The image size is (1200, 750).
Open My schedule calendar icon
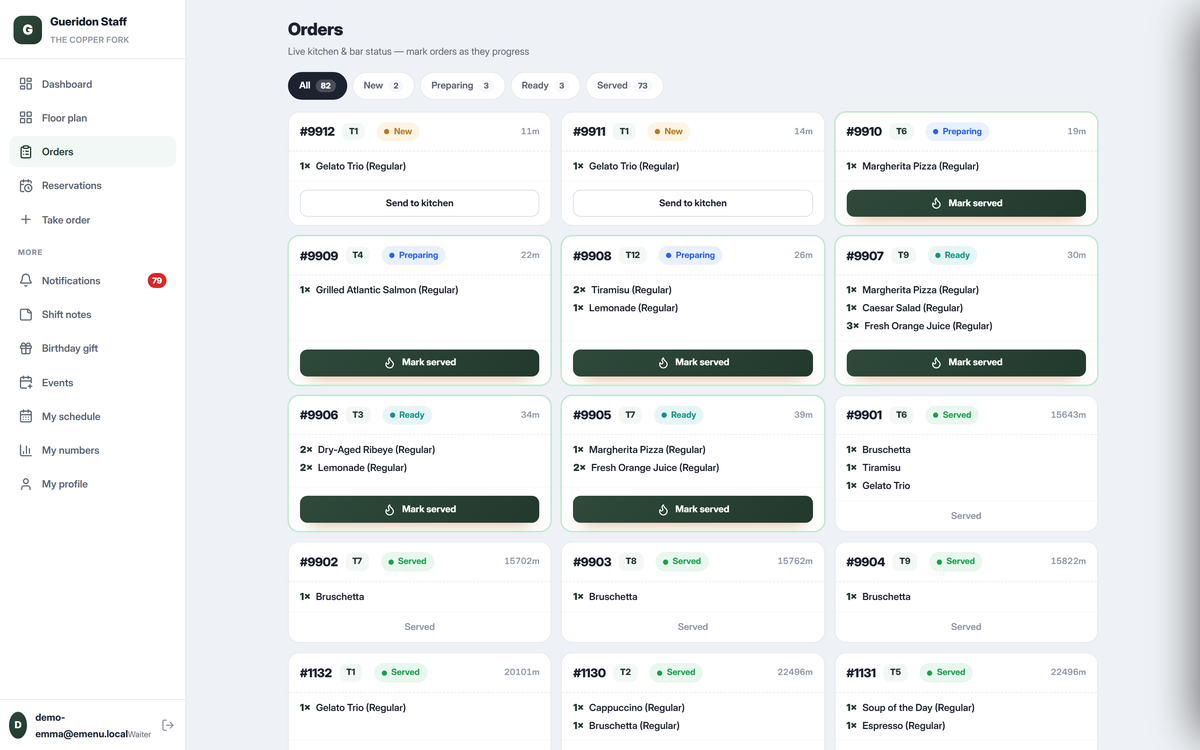coord(26,417)
